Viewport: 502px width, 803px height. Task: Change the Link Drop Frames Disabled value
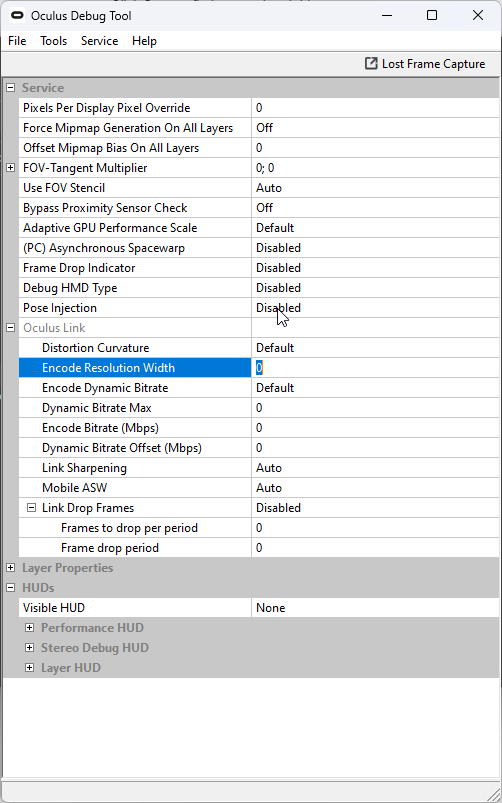pyautogui.click(x=375, y=508)
